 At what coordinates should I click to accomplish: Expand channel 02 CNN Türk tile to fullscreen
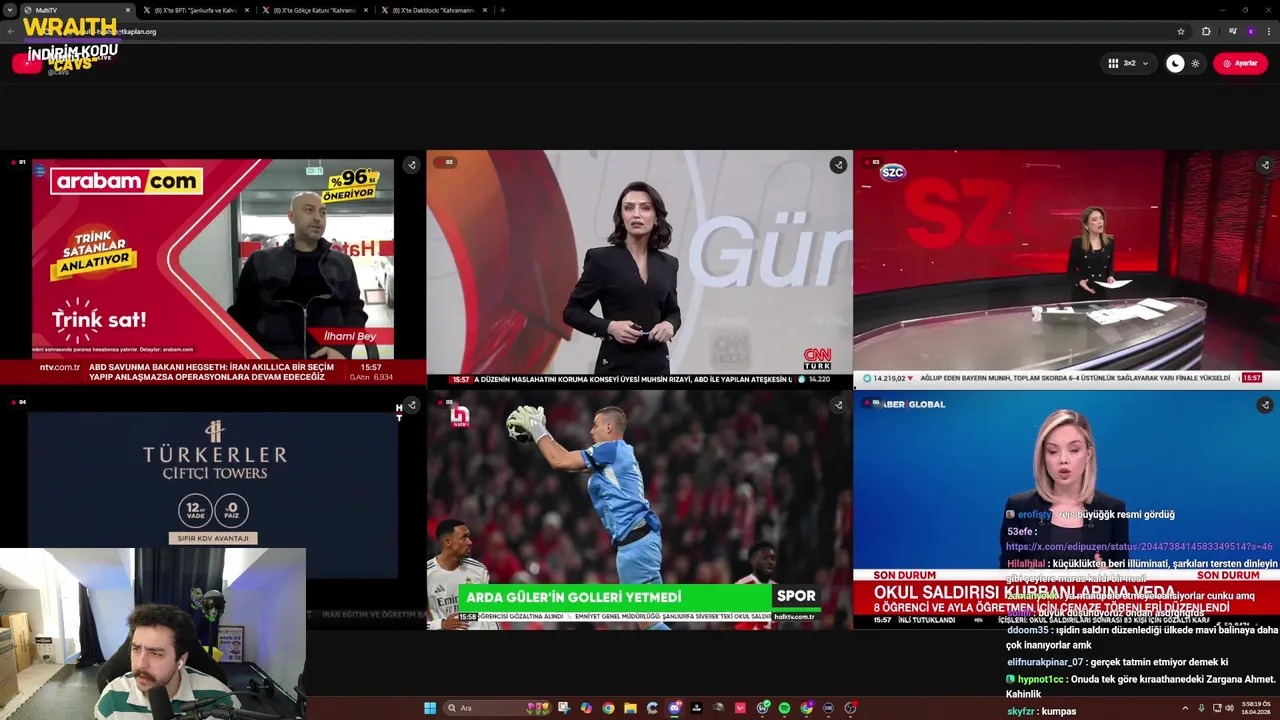(838, 165)
